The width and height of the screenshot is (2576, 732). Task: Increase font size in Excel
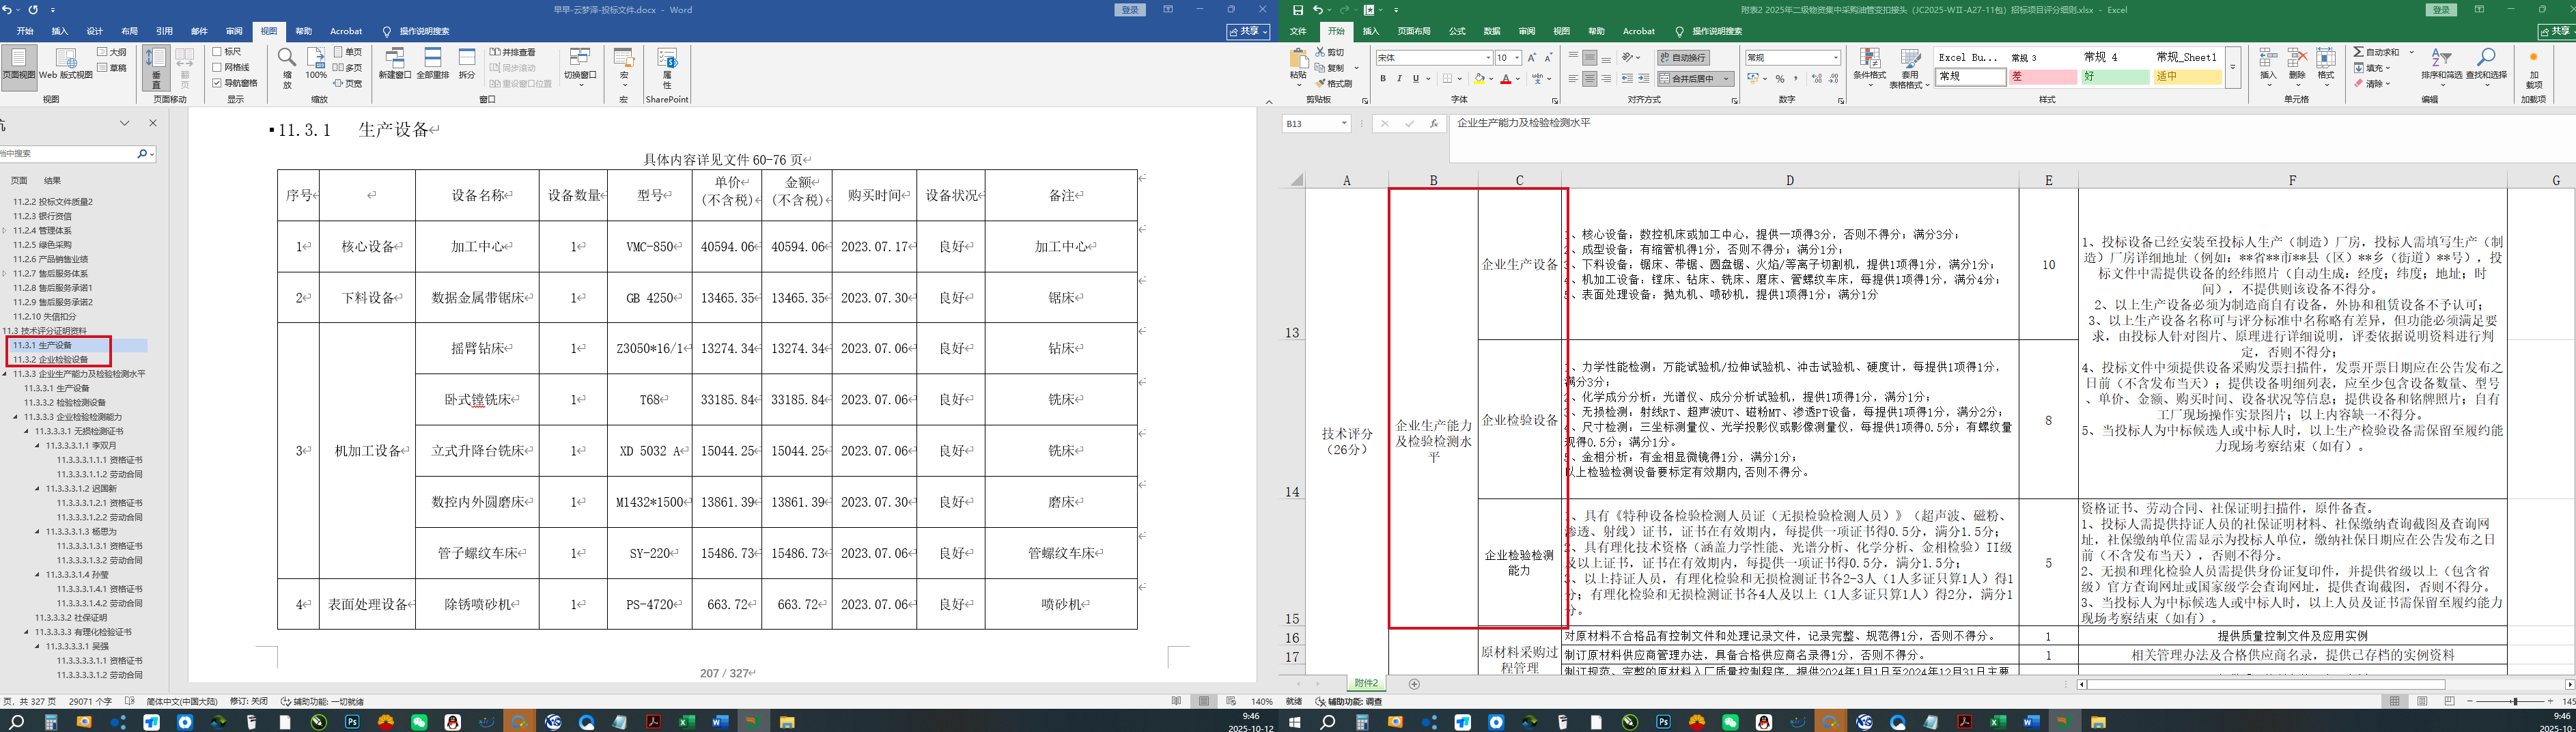pyautogui.click(x=1532, y=58)
